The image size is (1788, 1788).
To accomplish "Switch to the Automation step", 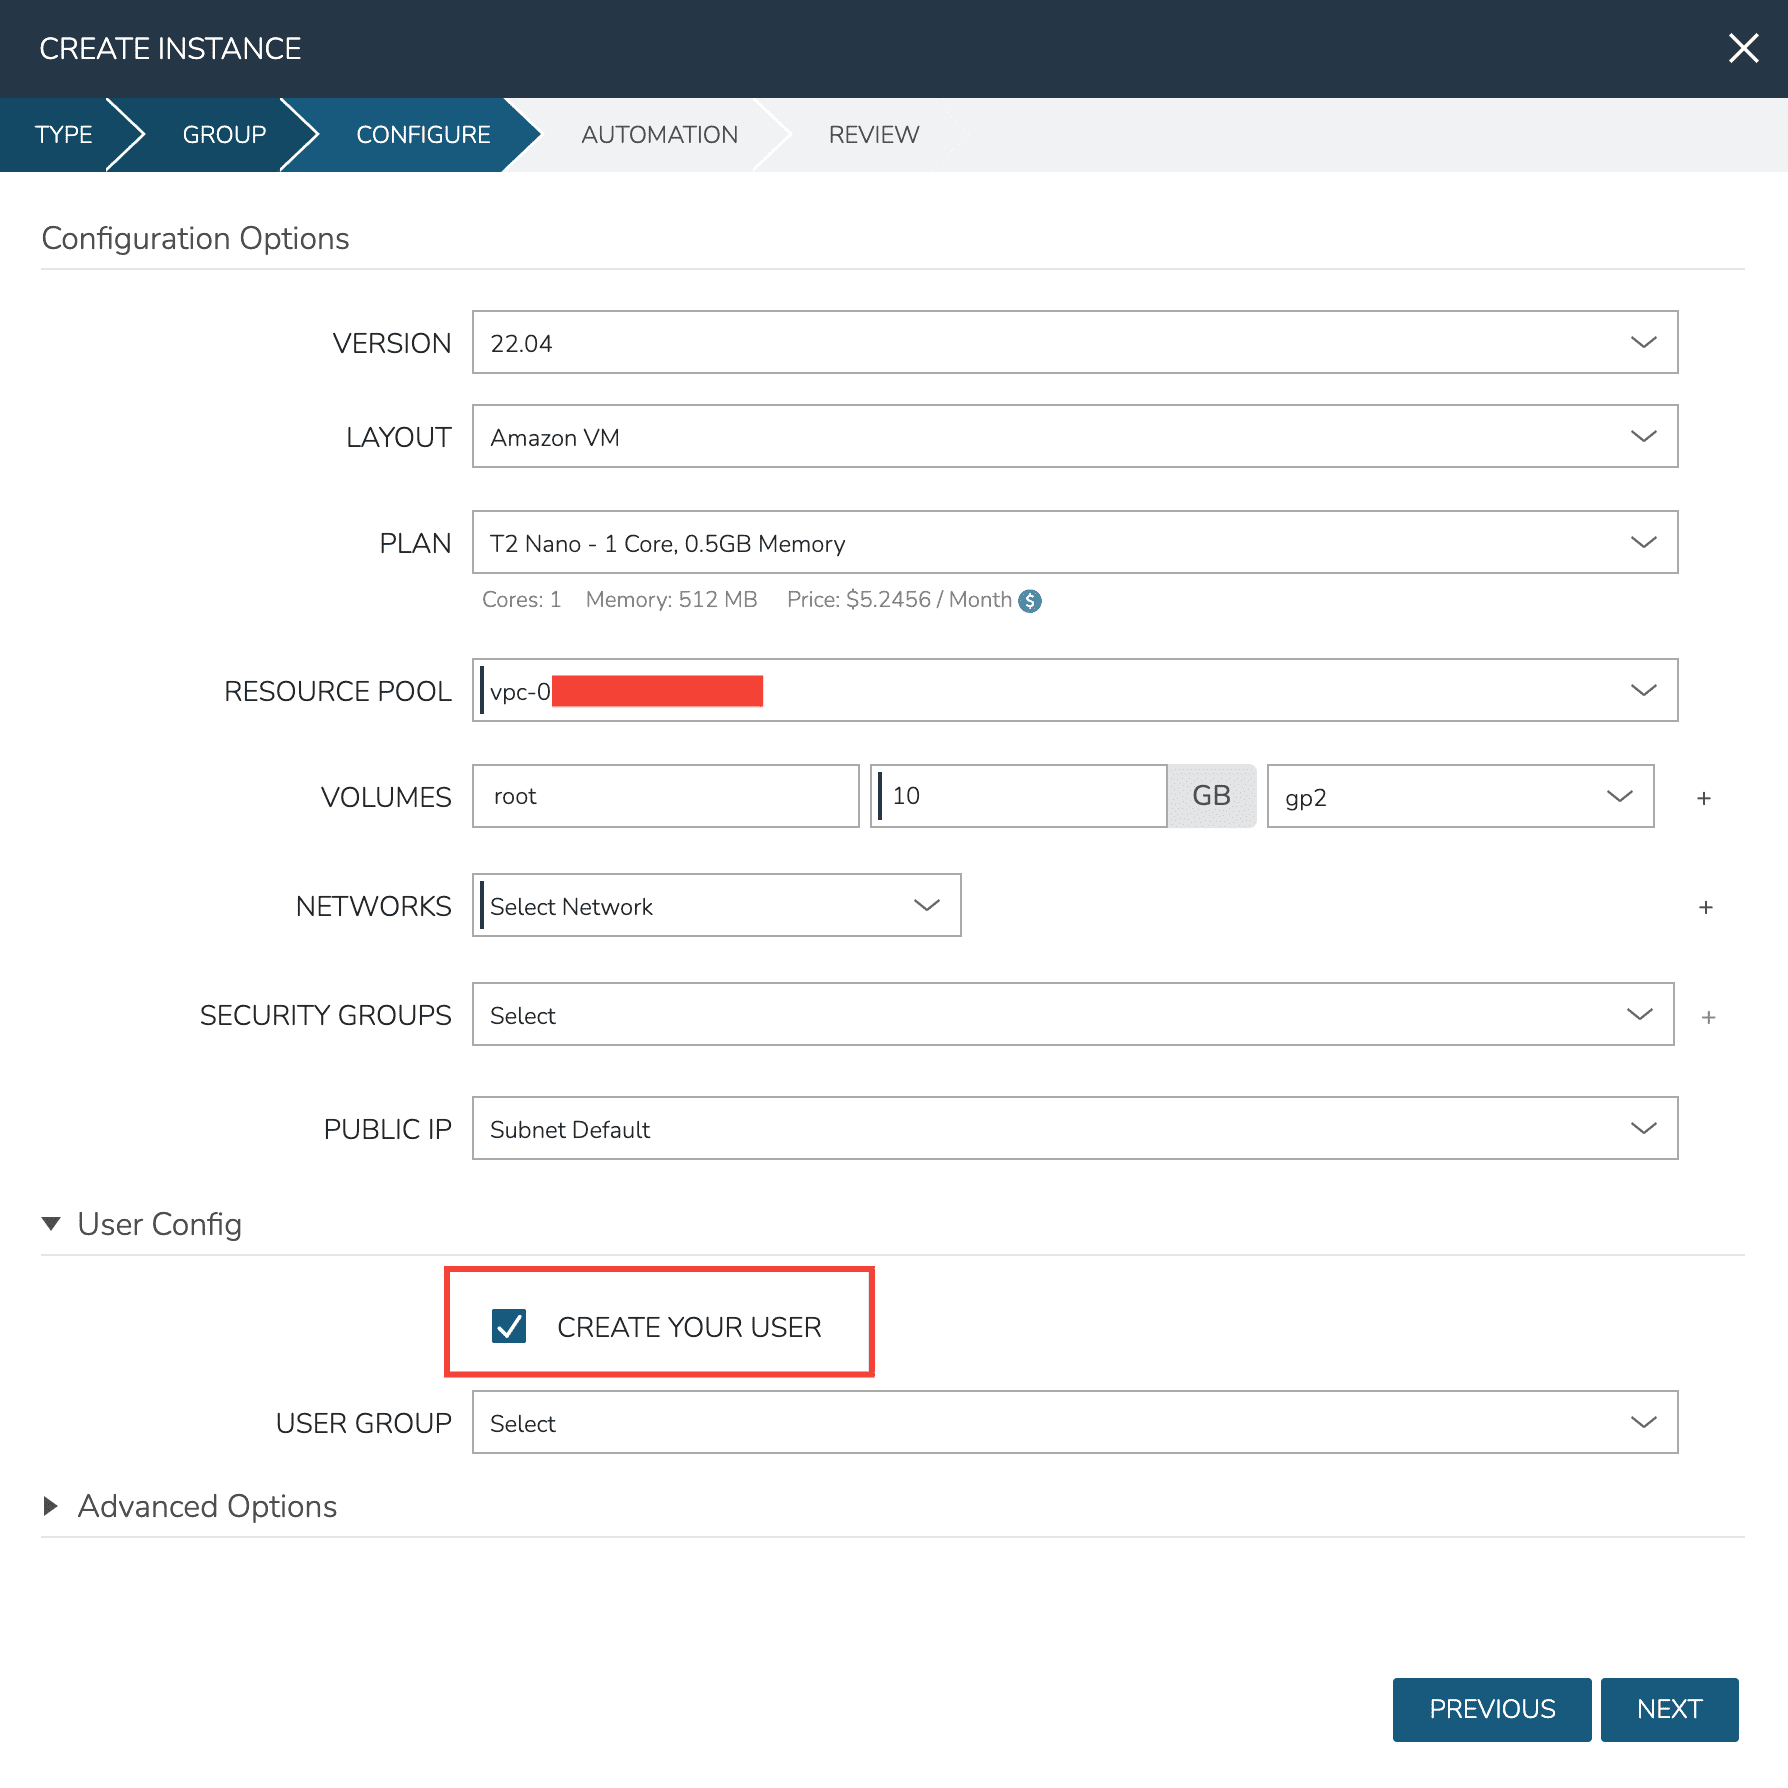I will coord(659,135).
